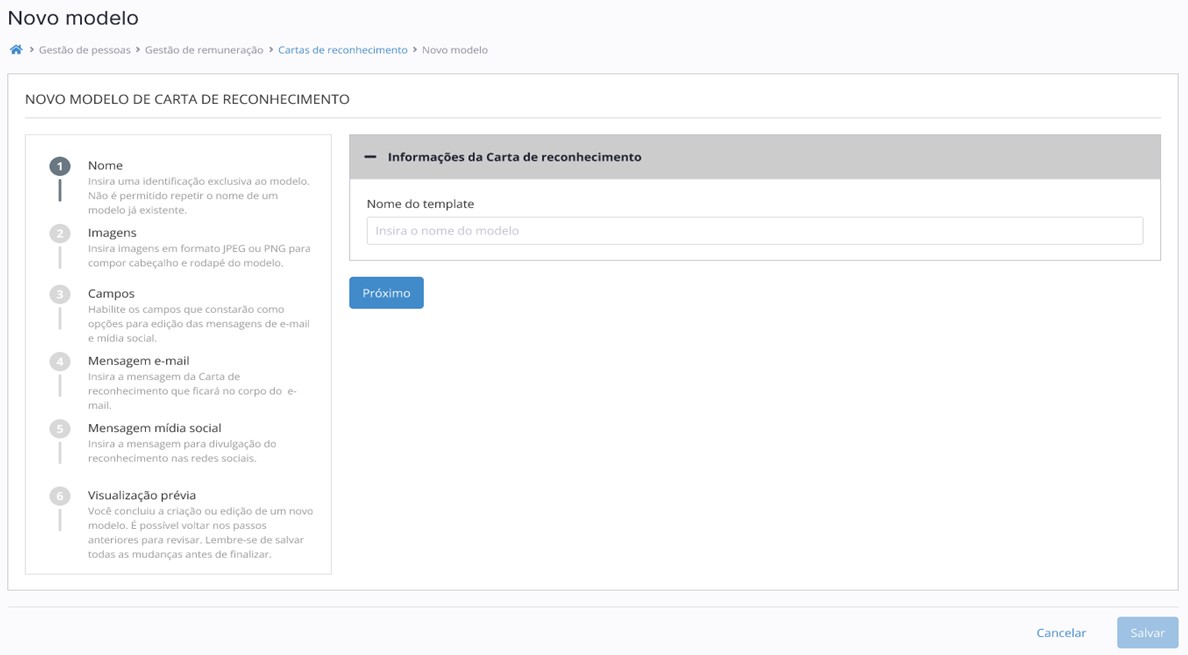The height and width of the screenshot is (655, 1188).
Task: Open the Mensagem mídia social step title
Action: [155, 428]
